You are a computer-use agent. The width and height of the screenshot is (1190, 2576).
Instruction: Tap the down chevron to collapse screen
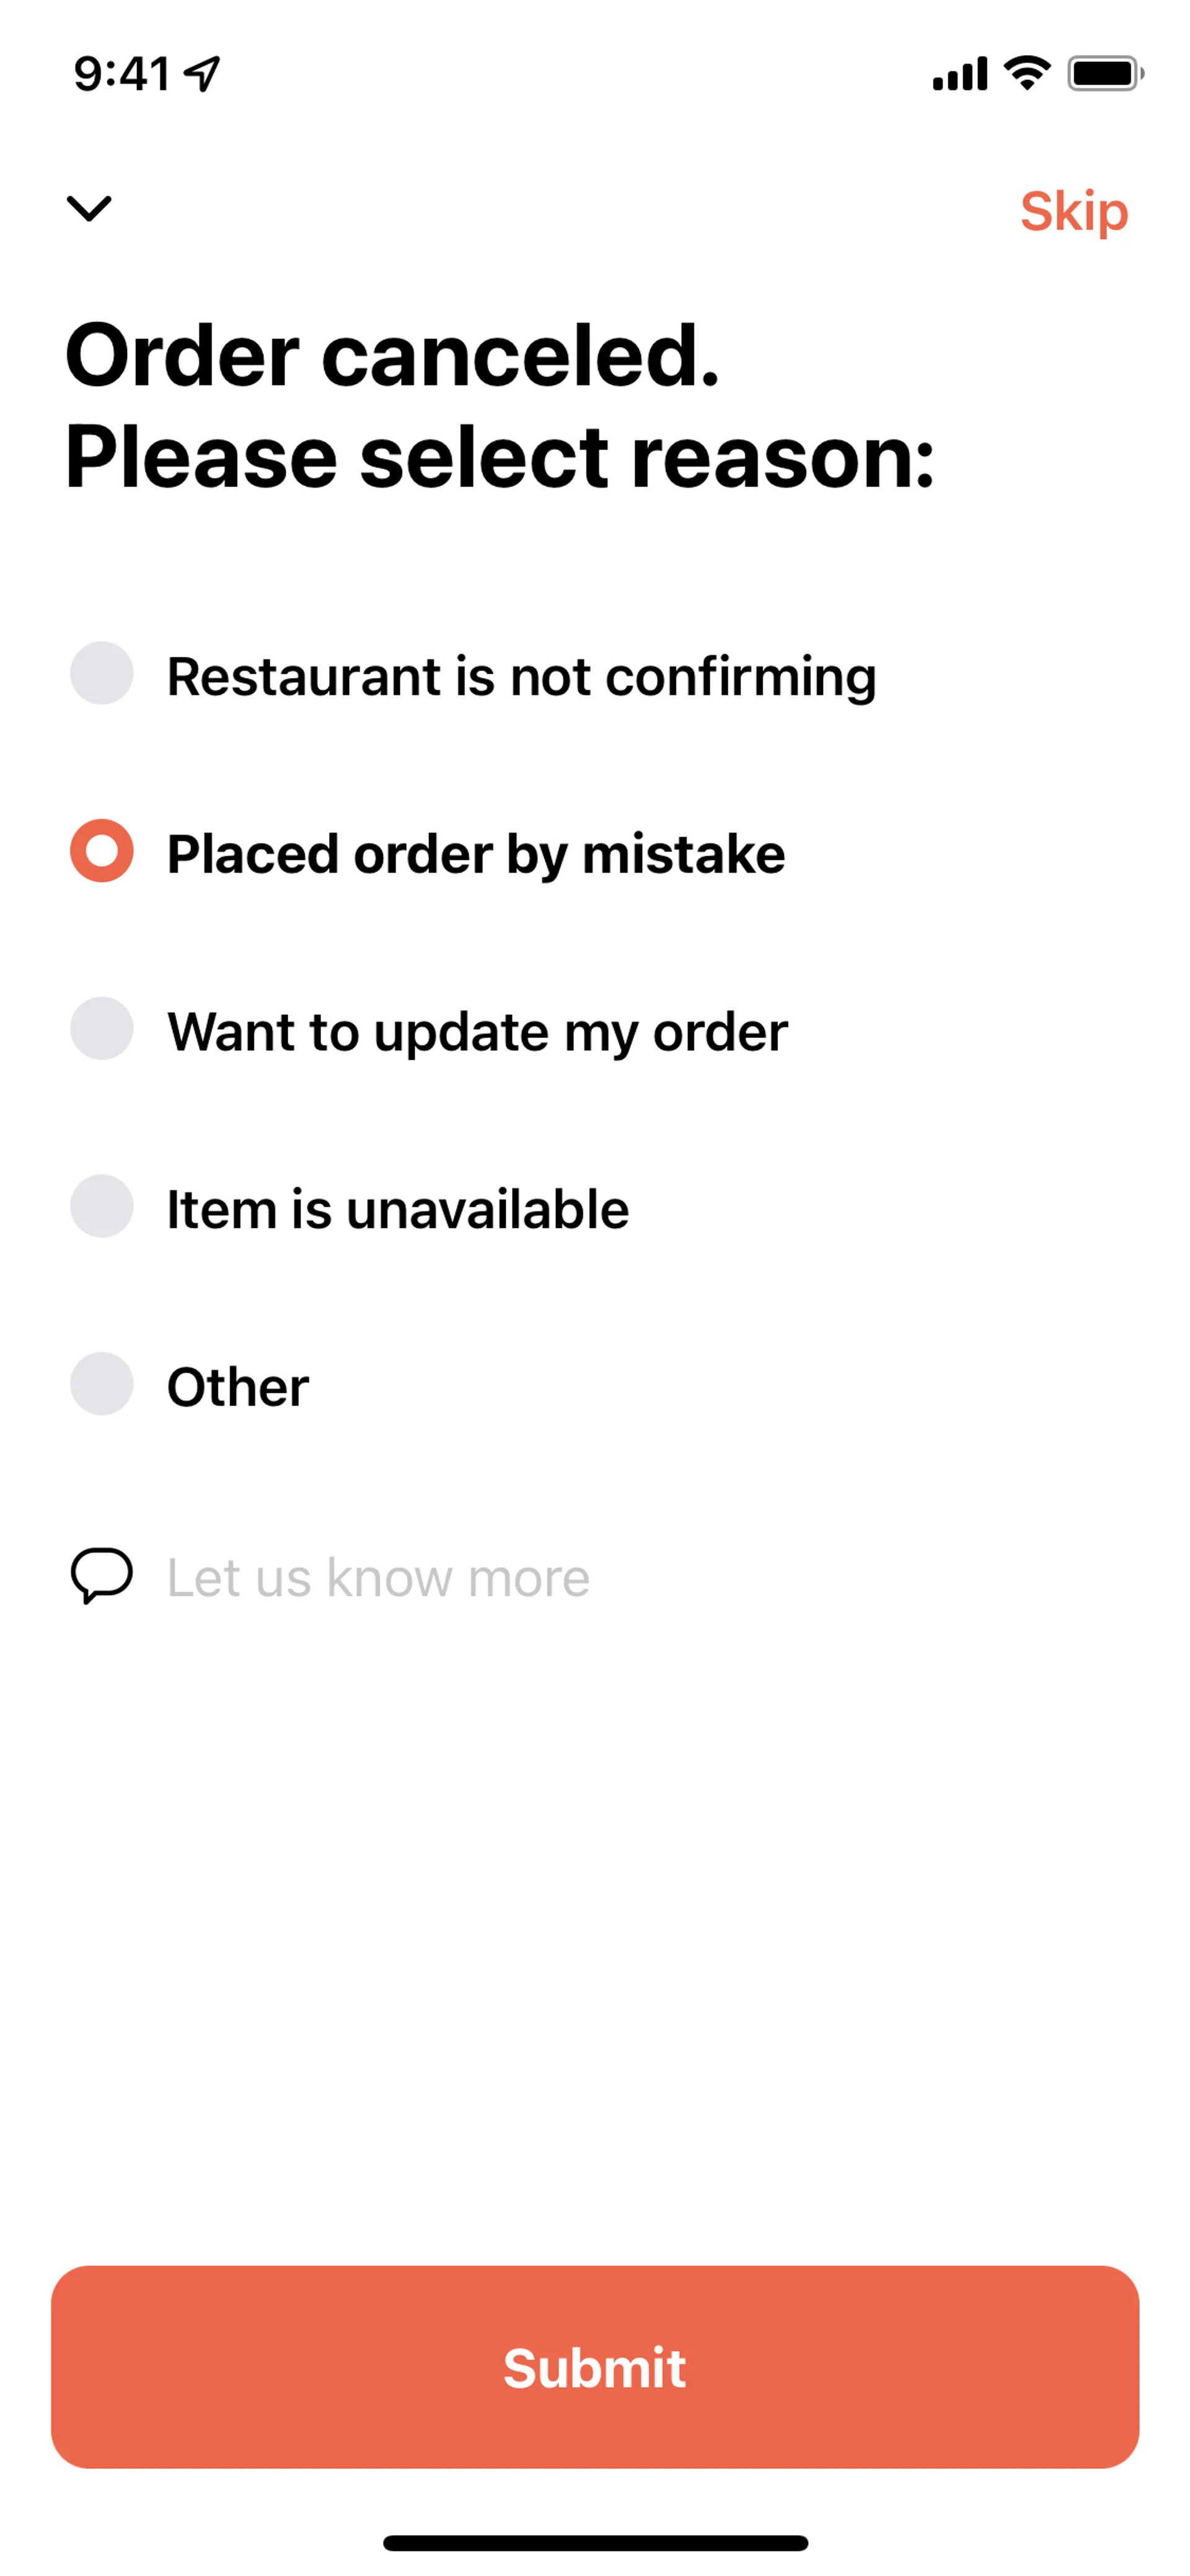(x=89, y=208)
